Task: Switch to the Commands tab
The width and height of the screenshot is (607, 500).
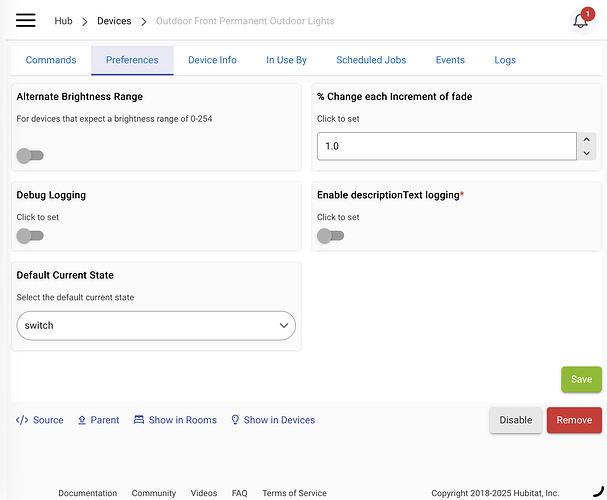Action: (x=51, y=60)
